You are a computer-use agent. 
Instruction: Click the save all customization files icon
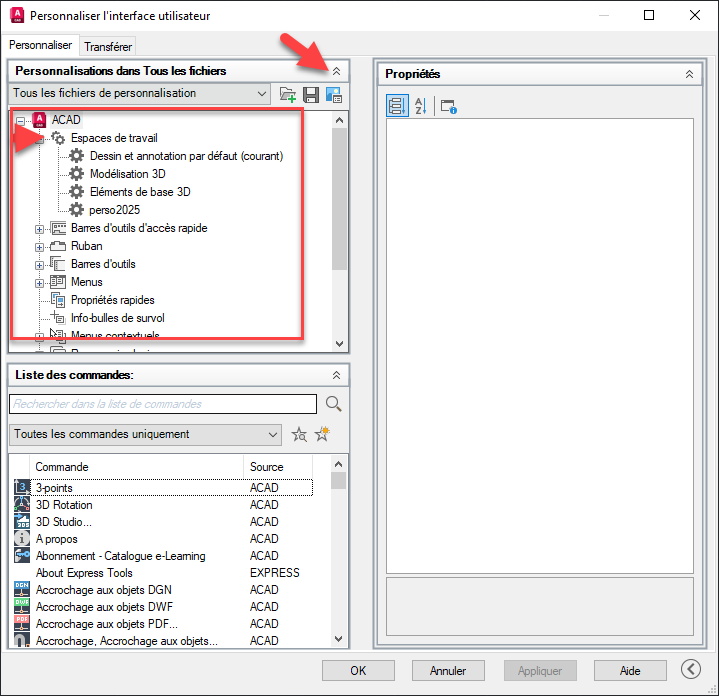pyautogui.click(x=311, y=94)
